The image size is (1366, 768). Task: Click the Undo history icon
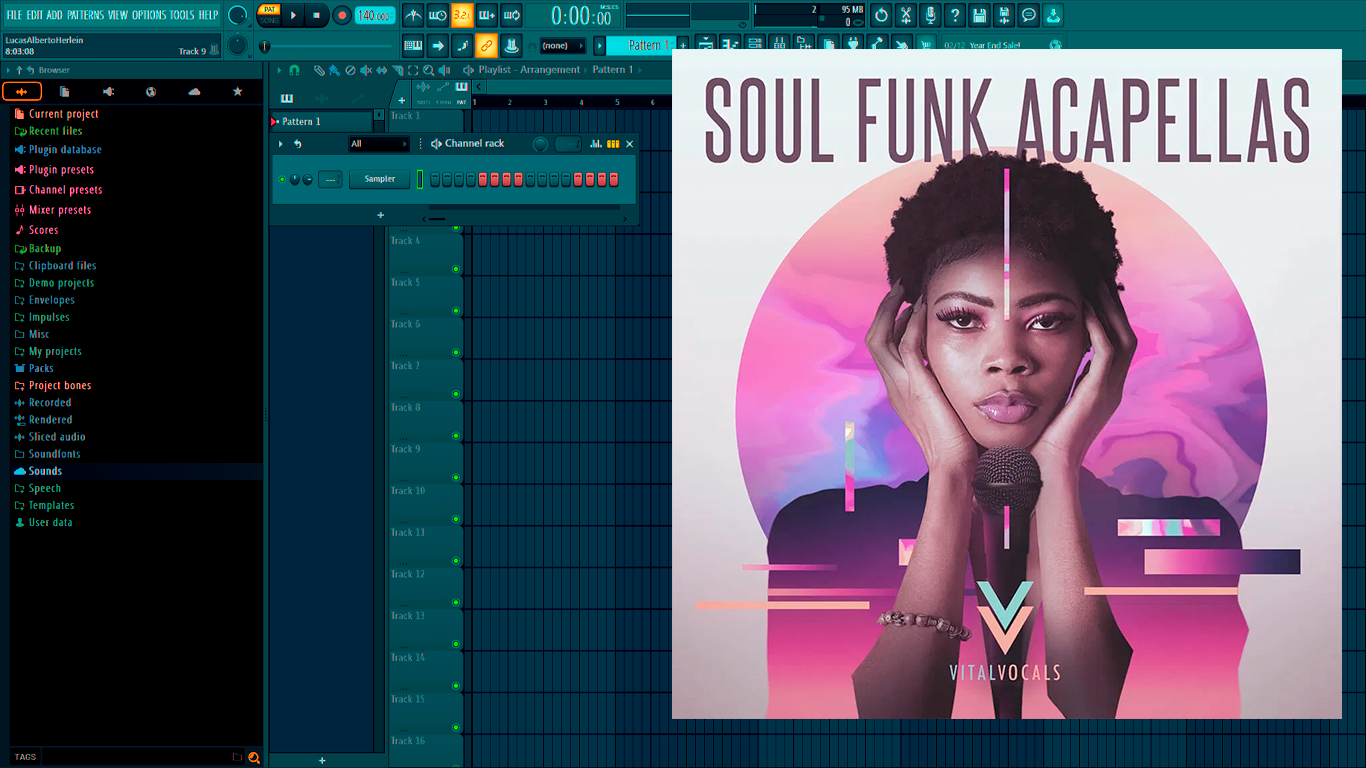point(881,15)
